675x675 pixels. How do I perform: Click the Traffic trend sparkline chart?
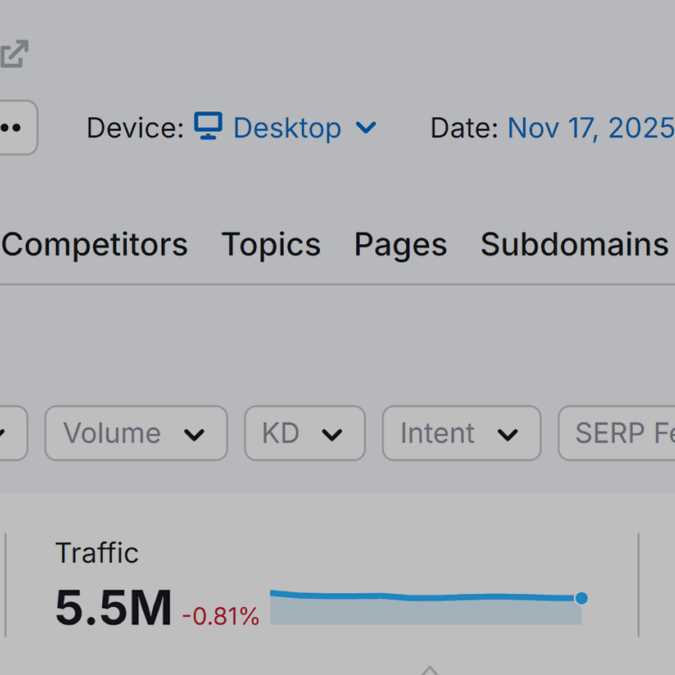(425, 607)
